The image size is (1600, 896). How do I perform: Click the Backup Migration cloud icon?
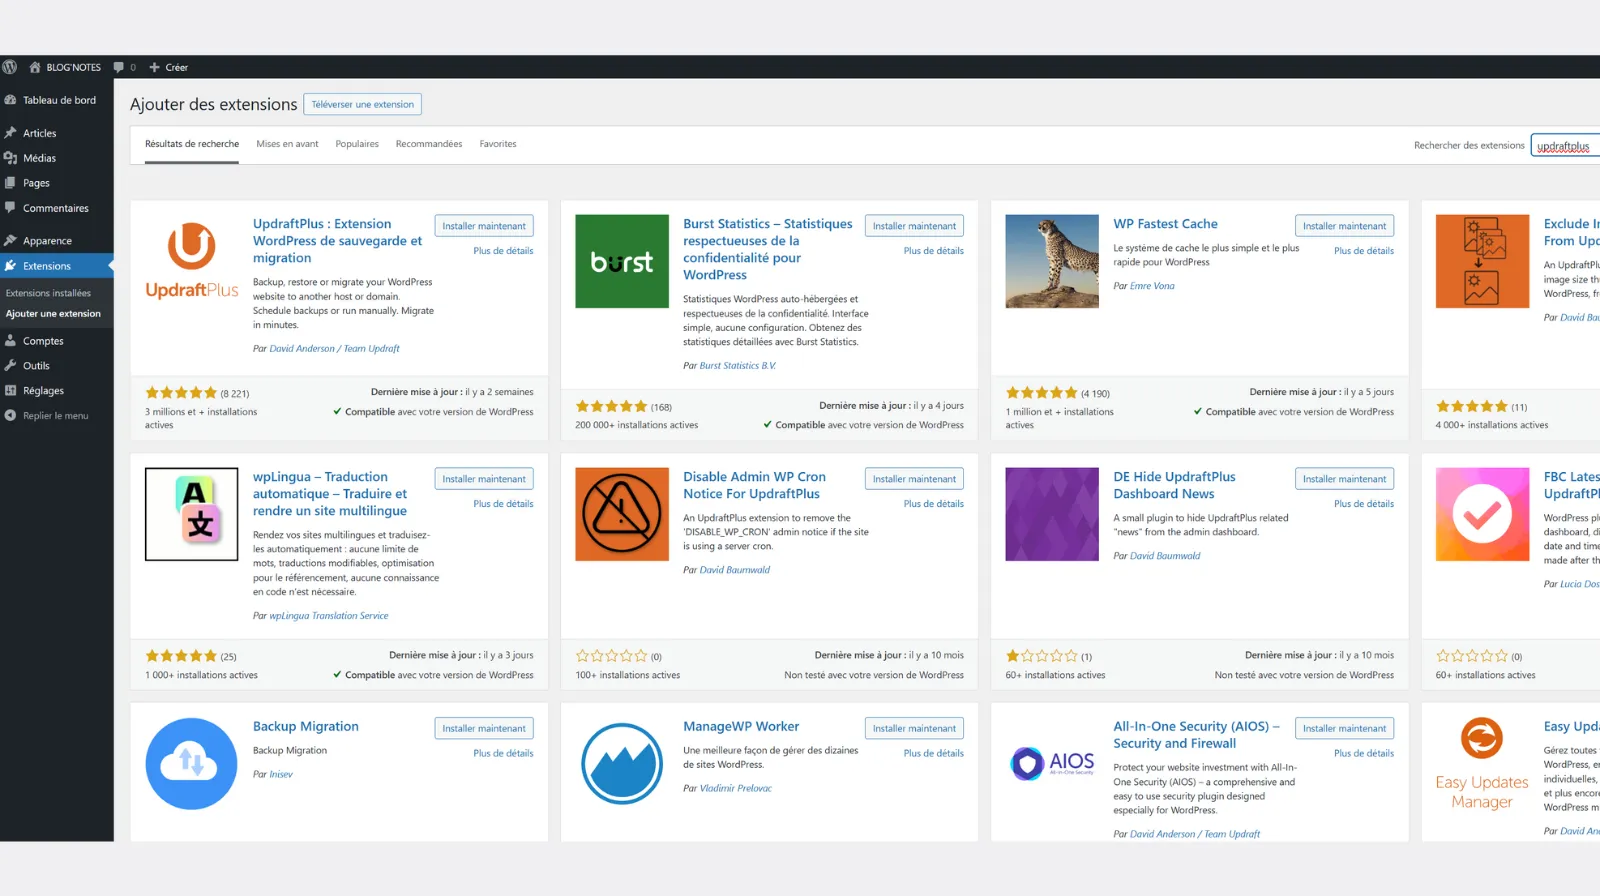[192, 763]
